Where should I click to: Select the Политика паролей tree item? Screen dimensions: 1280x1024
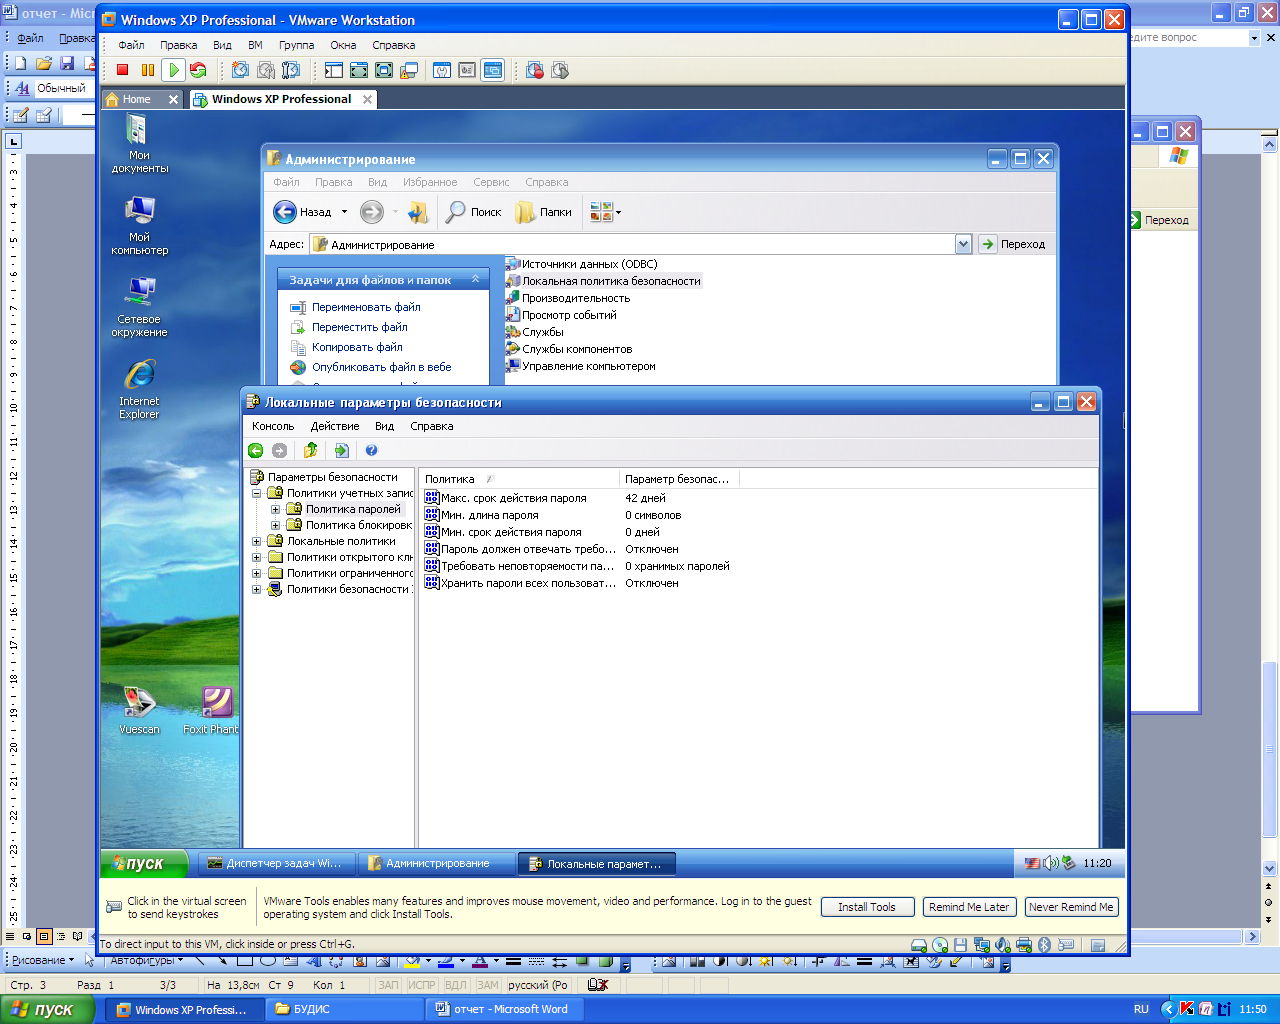coord(353,509)
